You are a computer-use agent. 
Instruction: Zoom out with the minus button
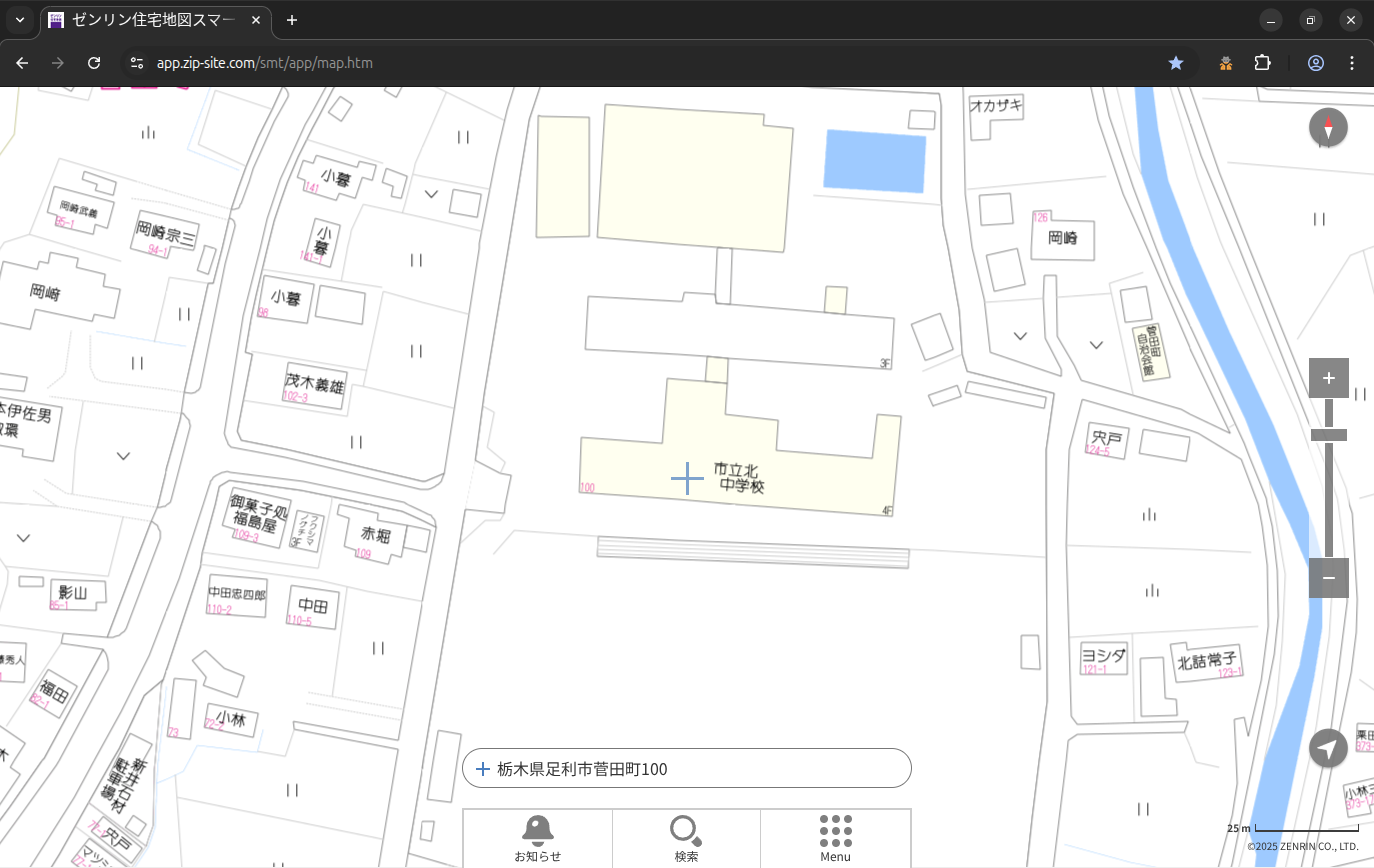pyautogui.click(x=1328, y=578)
